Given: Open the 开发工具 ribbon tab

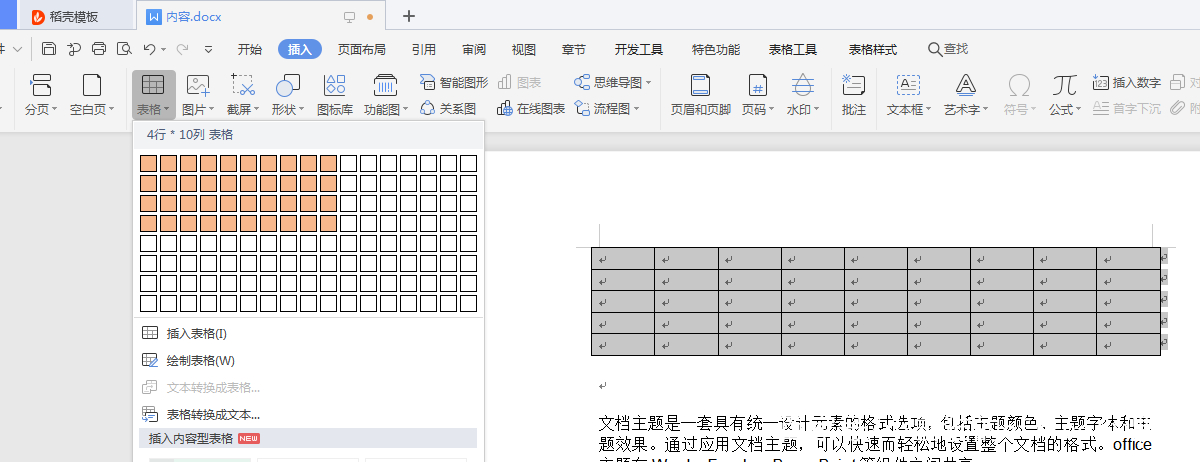Looking at the screenshot, I should point(639,49).
